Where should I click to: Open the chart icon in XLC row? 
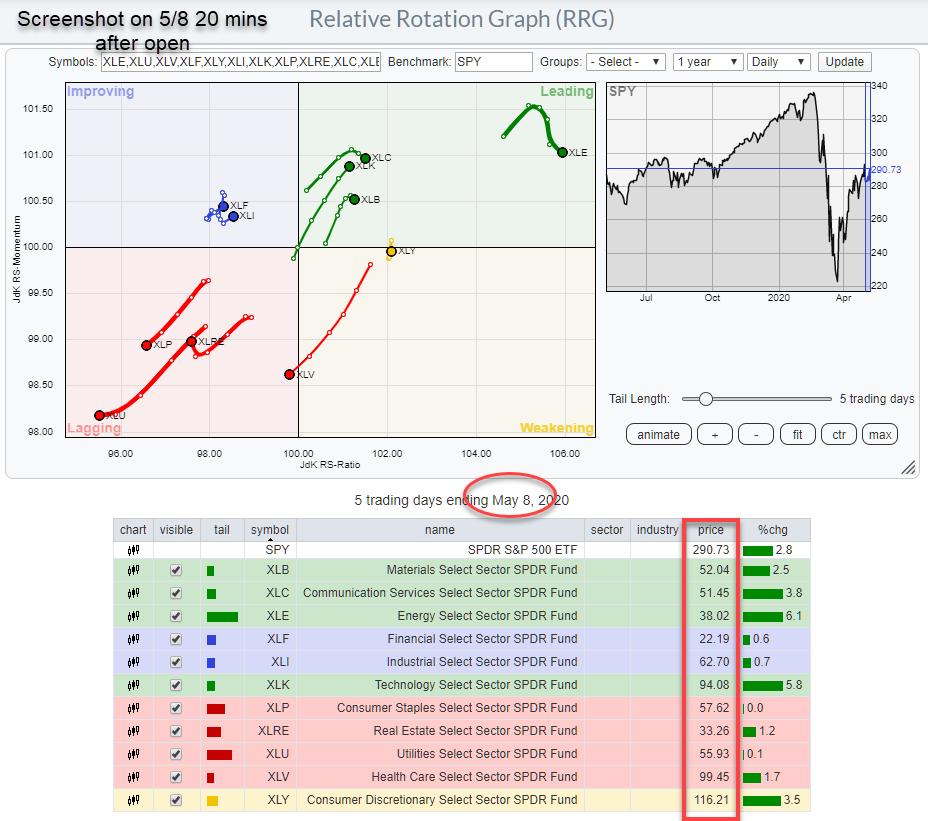[133, 593]
